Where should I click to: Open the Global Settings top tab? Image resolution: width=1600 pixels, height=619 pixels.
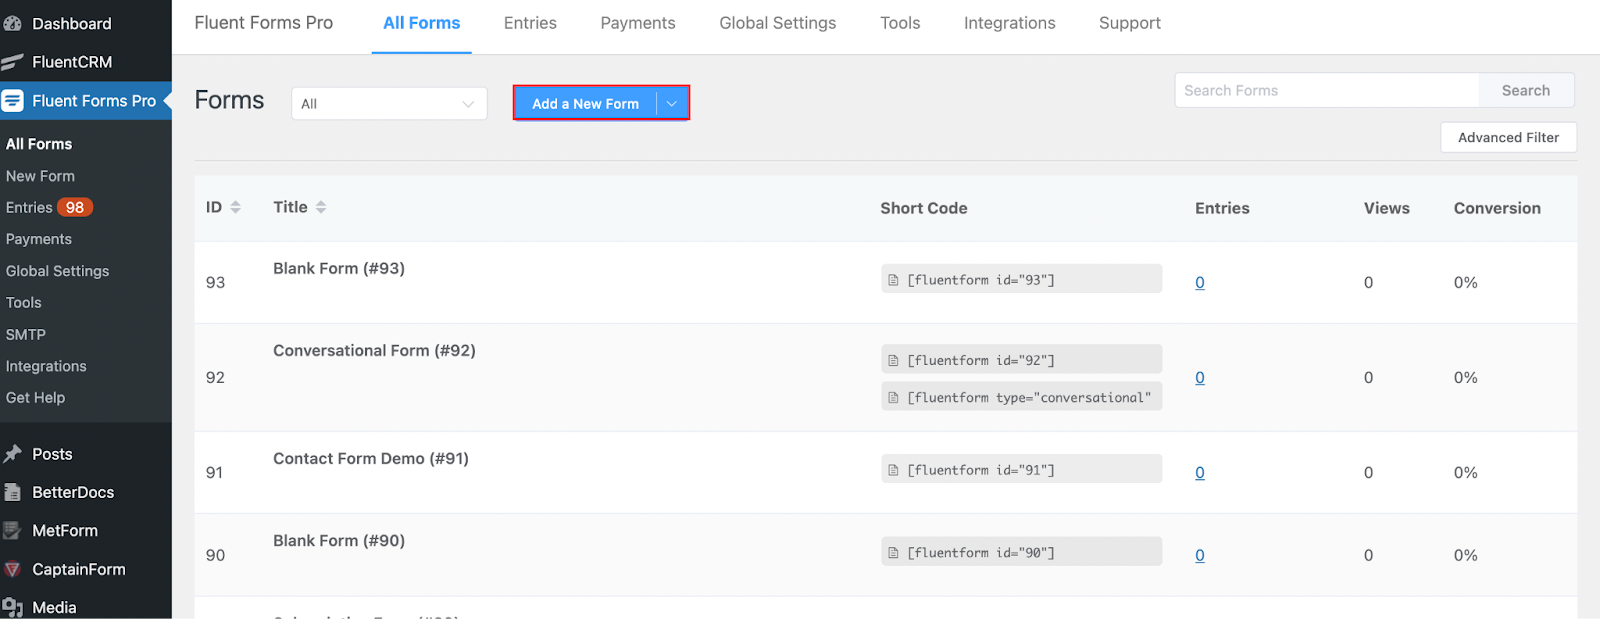pos(777,23)
